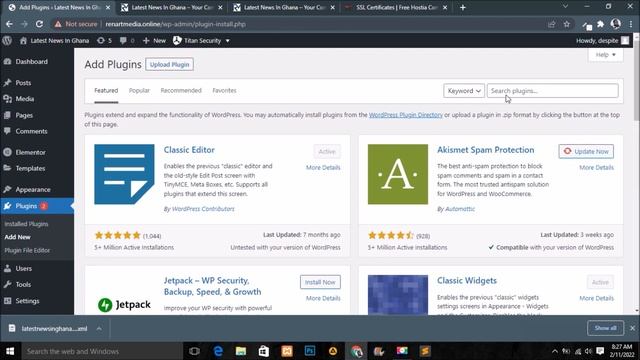
Task: Open the Chrome three-dot menu
Action: pos(631,24)
